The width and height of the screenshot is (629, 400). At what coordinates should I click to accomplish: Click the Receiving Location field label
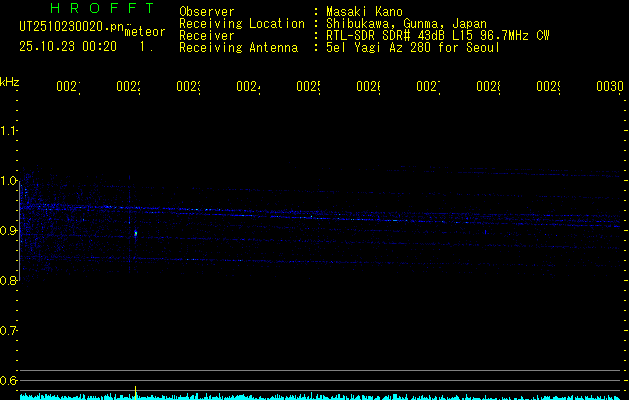[x=242, y=24]
